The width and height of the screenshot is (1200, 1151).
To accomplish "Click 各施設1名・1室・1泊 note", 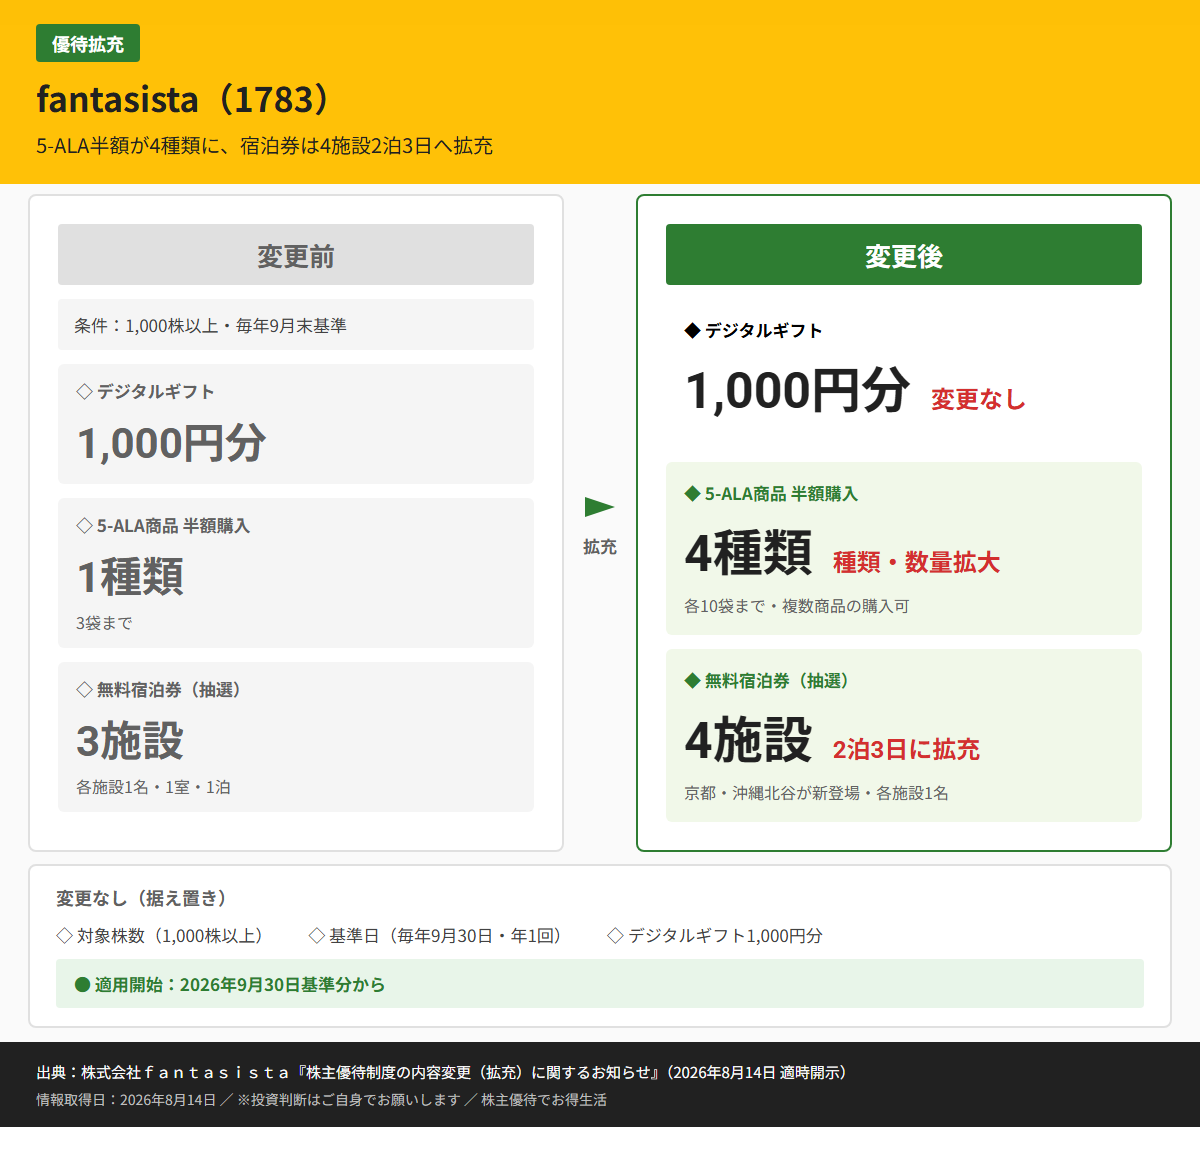I will tap(153, 787).
